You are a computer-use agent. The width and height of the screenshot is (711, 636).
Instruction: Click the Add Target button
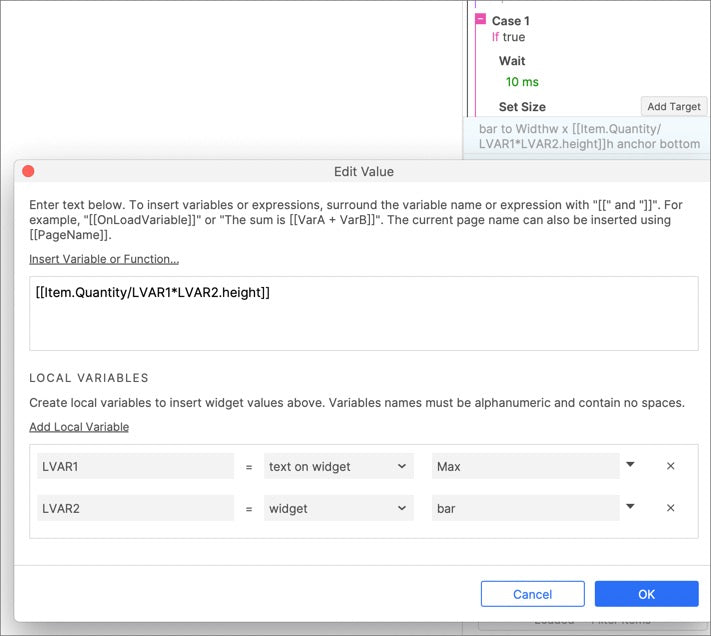point(673,107)
